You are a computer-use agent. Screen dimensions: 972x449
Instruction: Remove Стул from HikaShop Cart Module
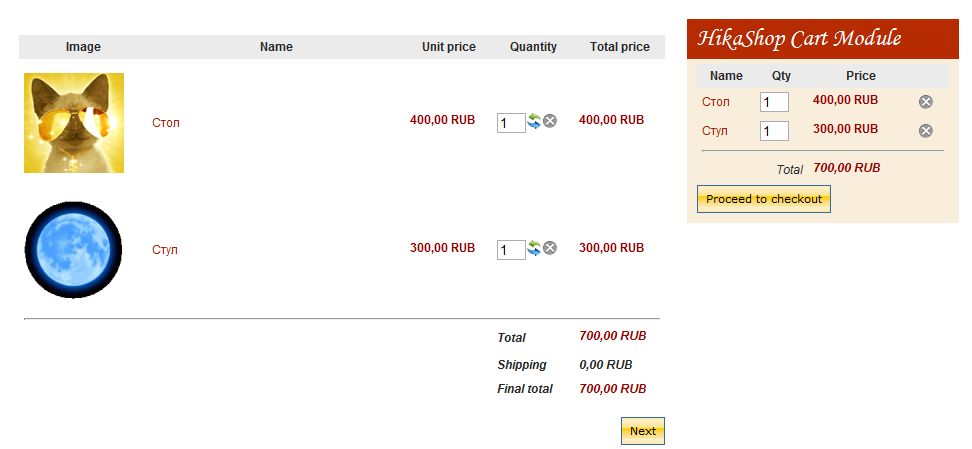coord(926,131)
